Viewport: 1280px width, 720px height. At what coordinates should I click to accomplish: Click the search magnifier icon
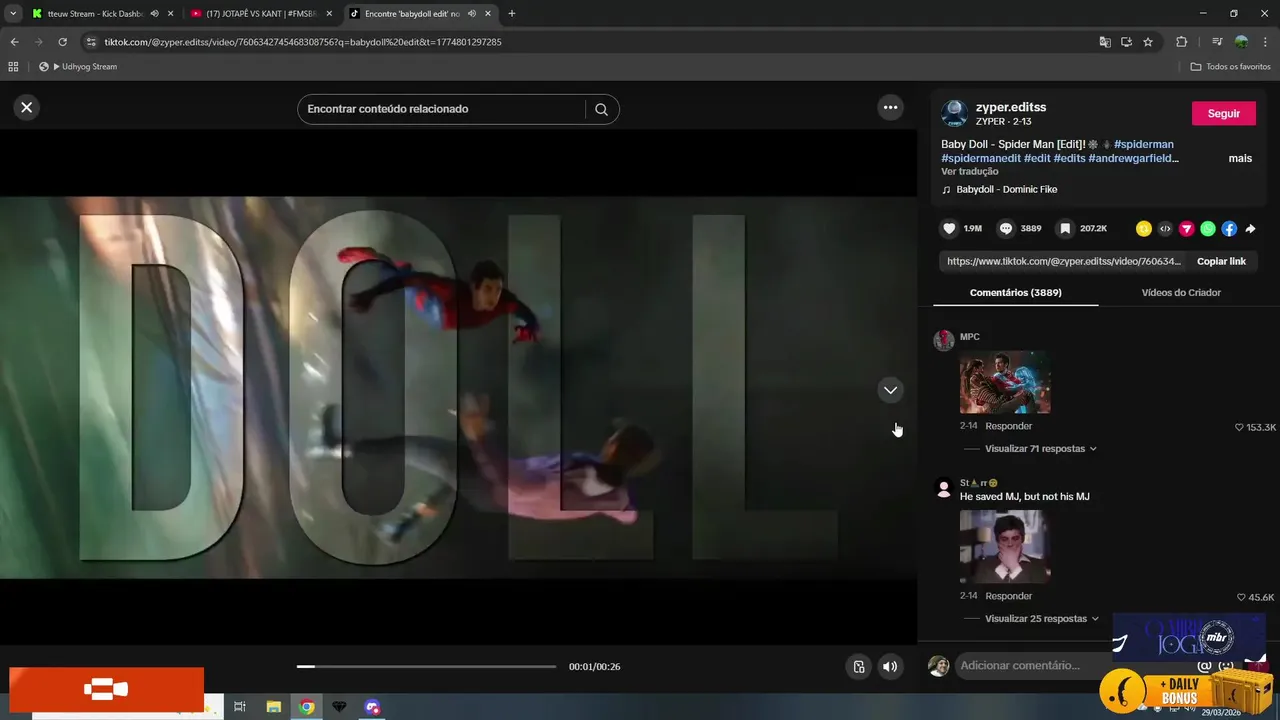601,109
